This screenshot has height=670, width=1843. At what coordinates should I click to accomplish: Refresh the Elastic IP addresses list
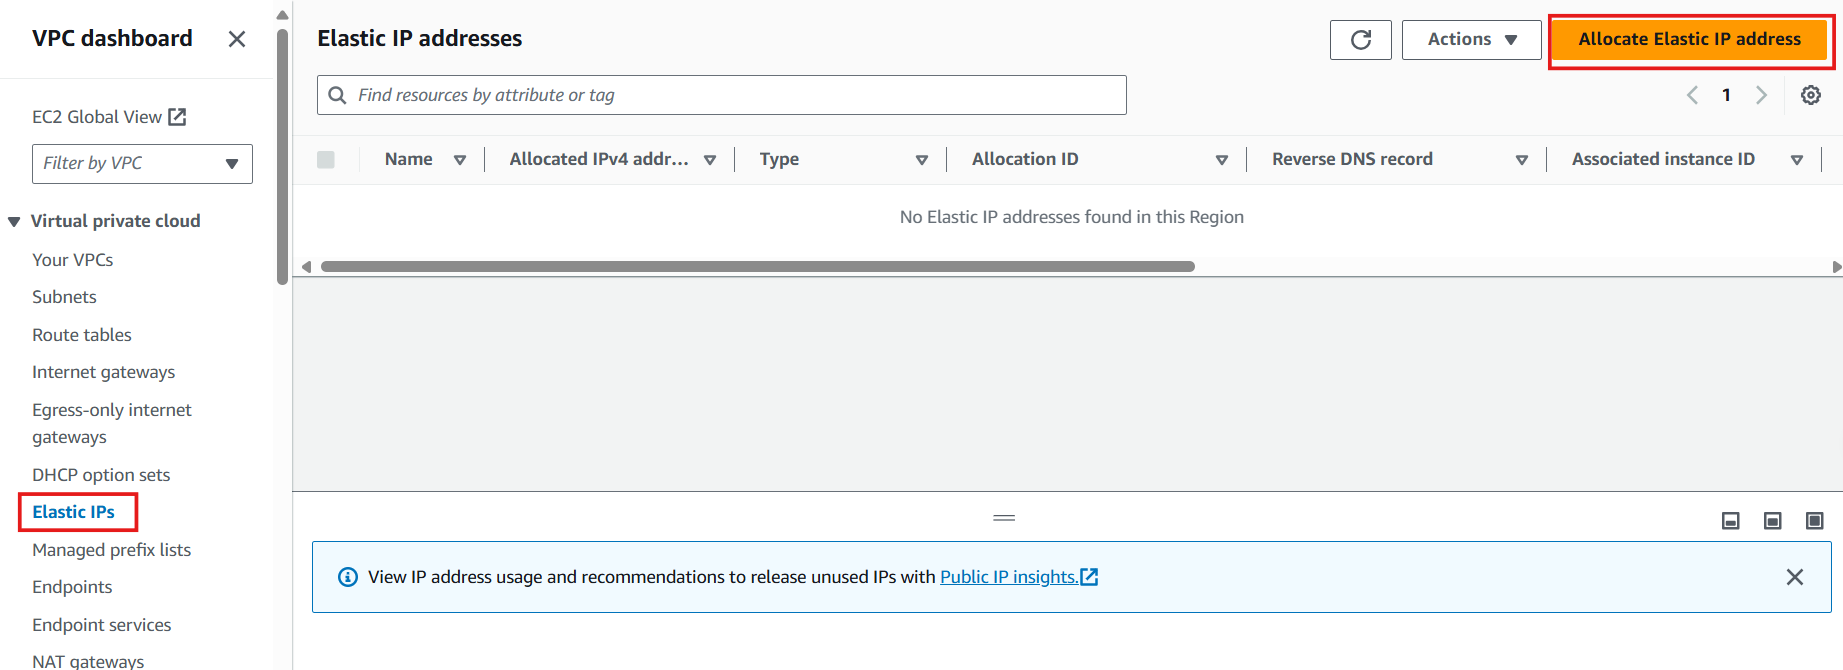[1360, 40]
